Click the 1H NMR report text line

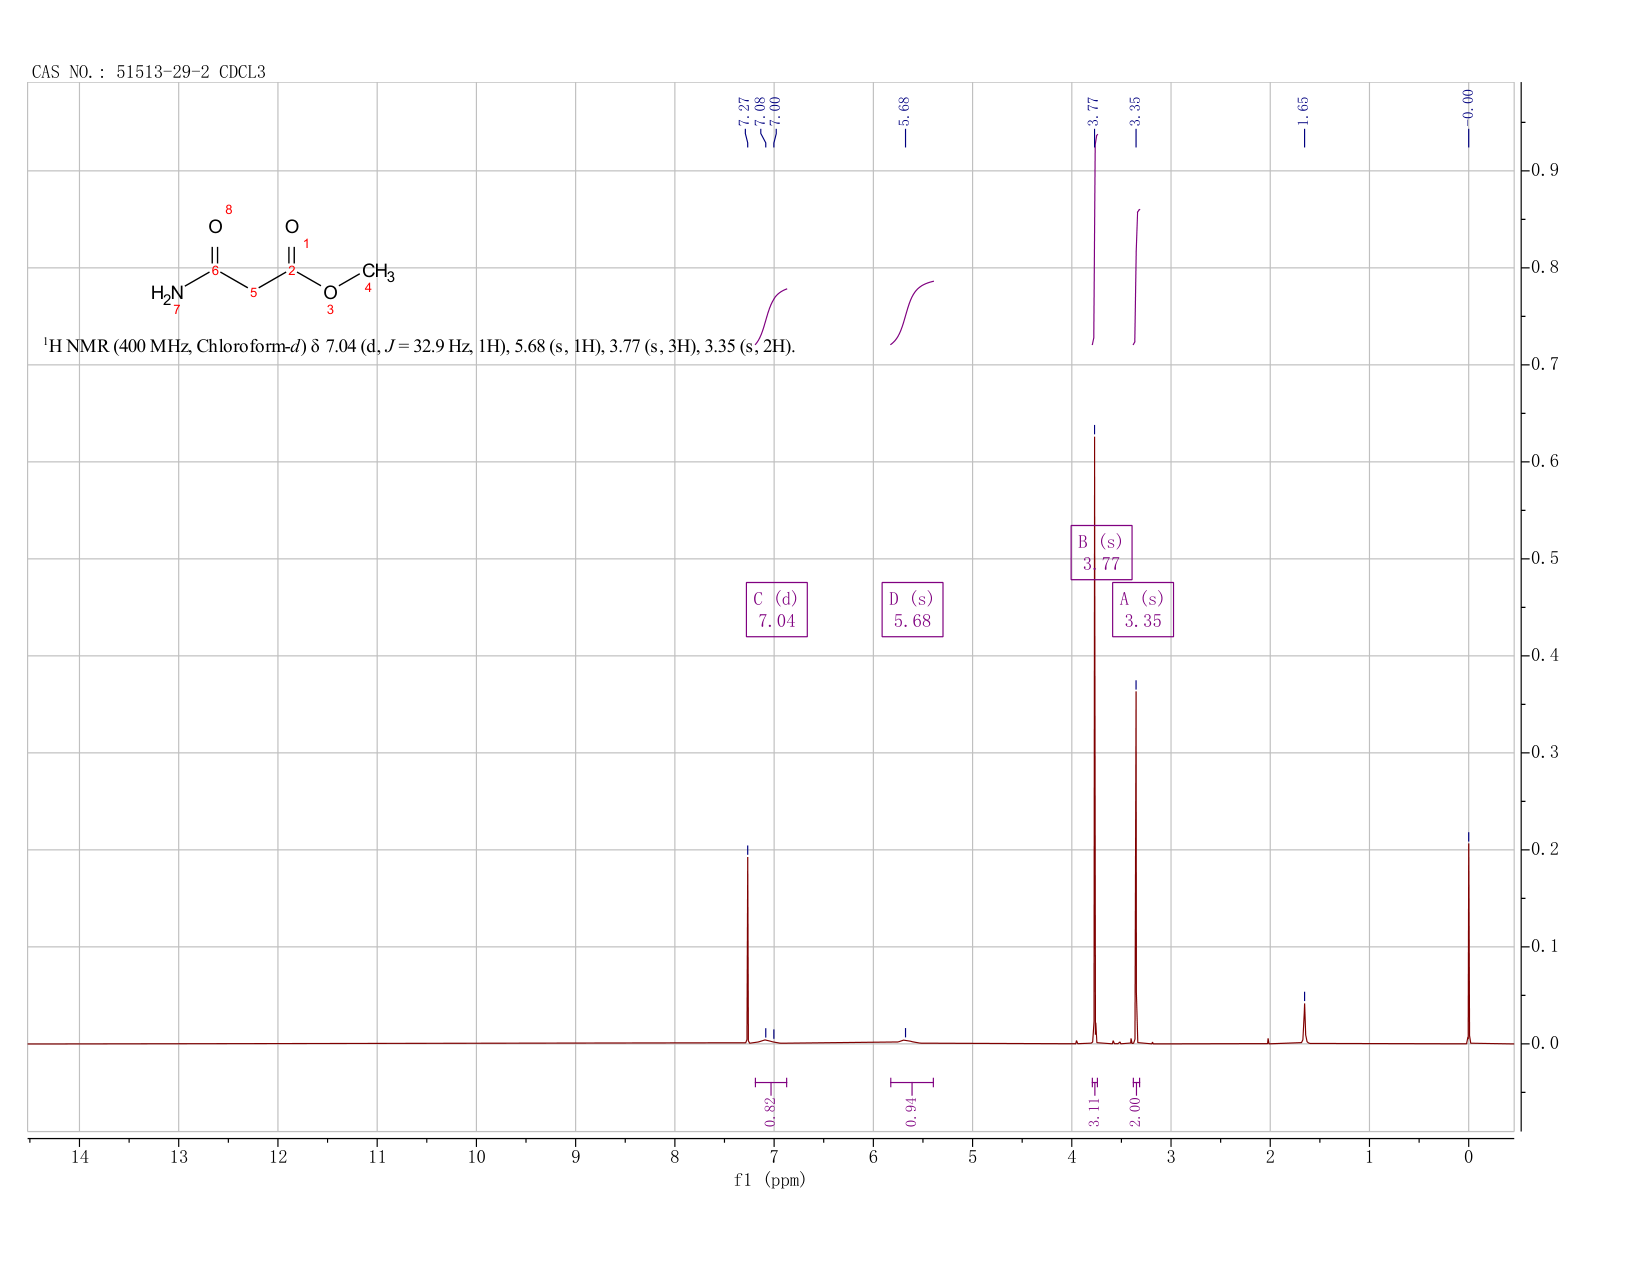(x=419, y=347)
